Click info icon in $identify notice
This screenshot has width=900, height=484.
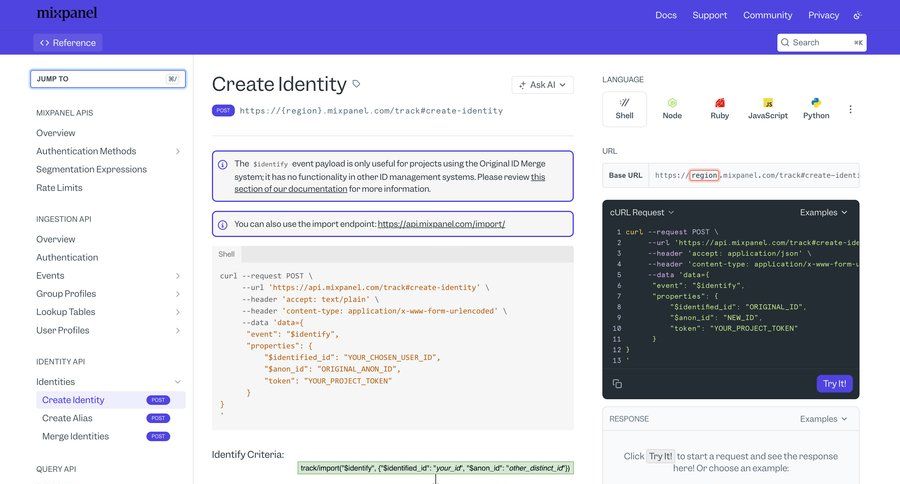point(223,165)
